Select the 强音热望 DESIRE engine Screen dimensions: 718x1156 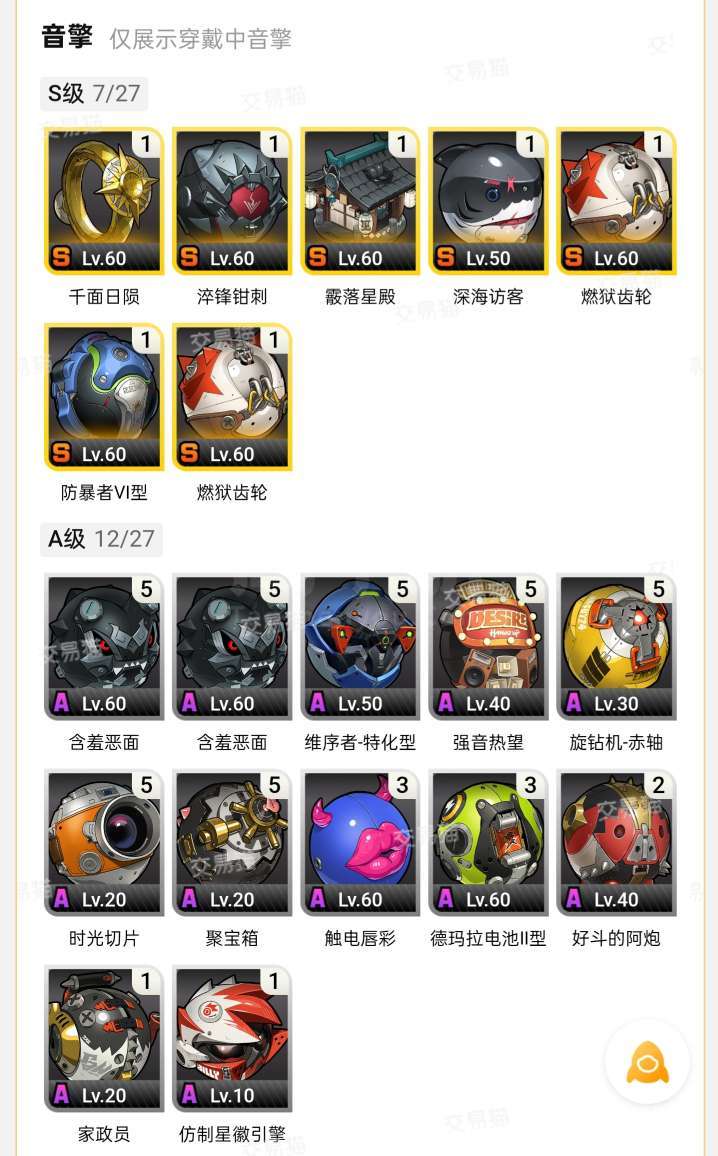click(489, 647)
